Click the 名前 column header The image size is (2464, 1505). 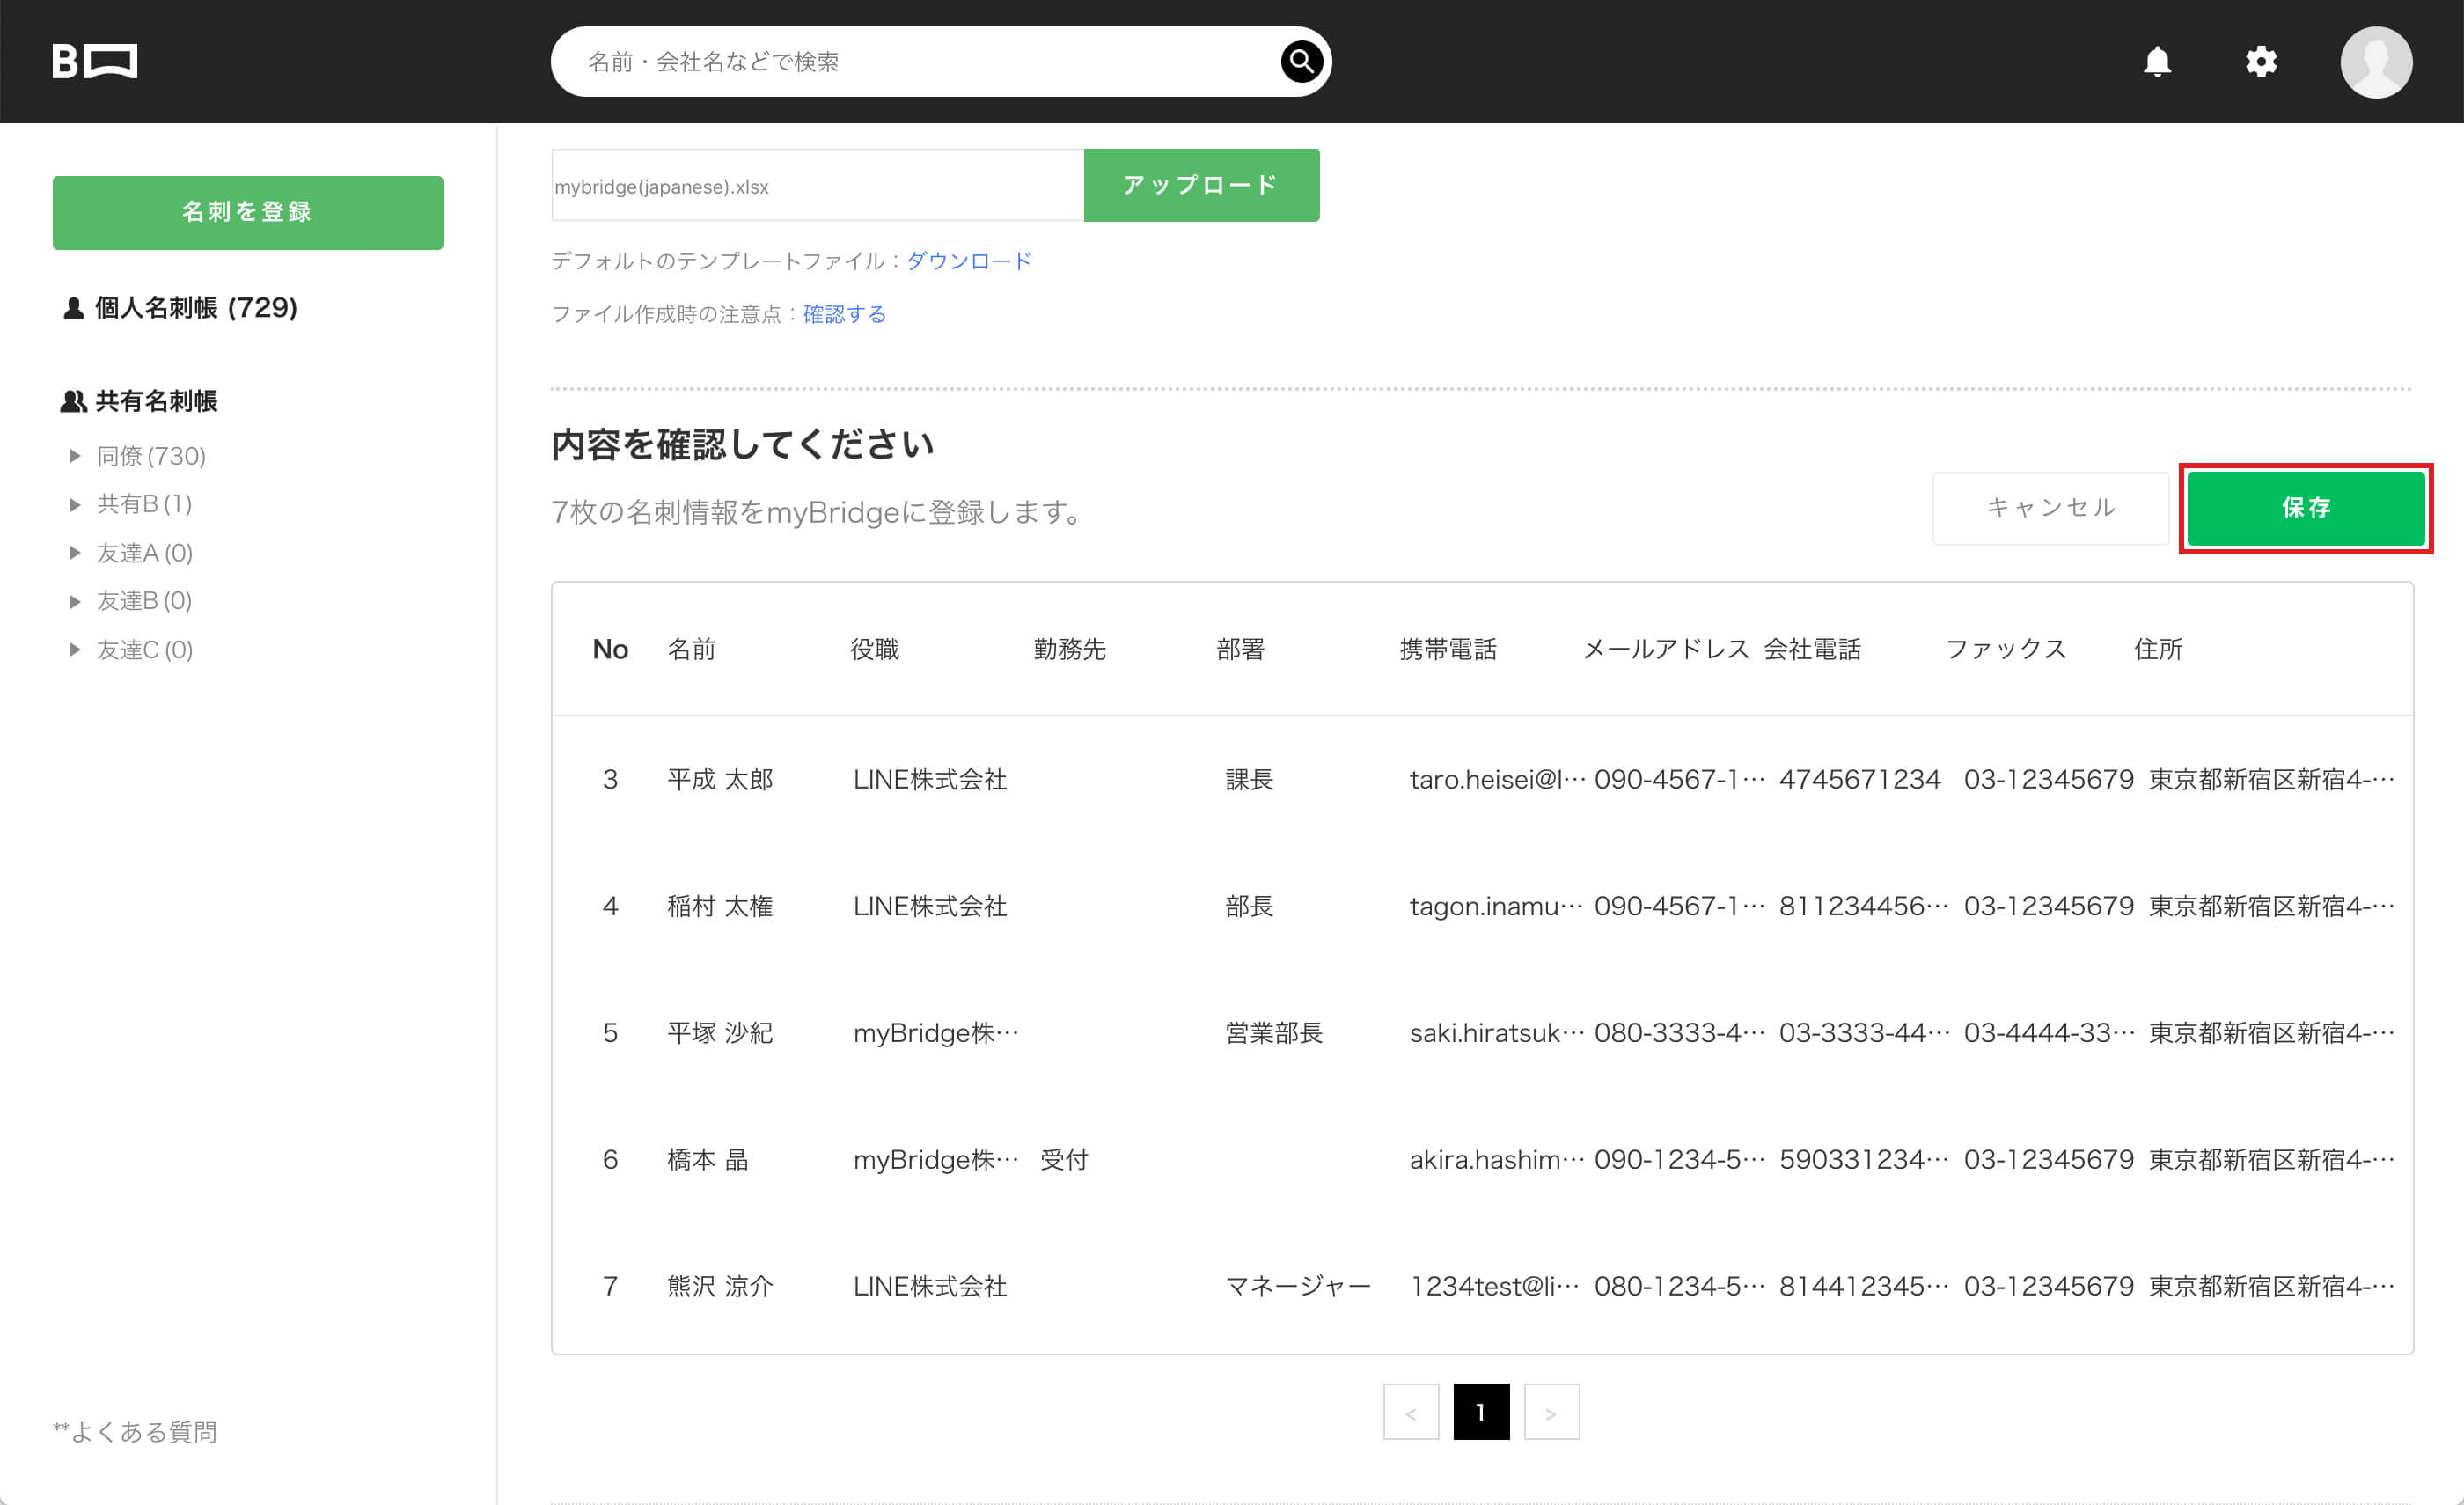[692, 649]
